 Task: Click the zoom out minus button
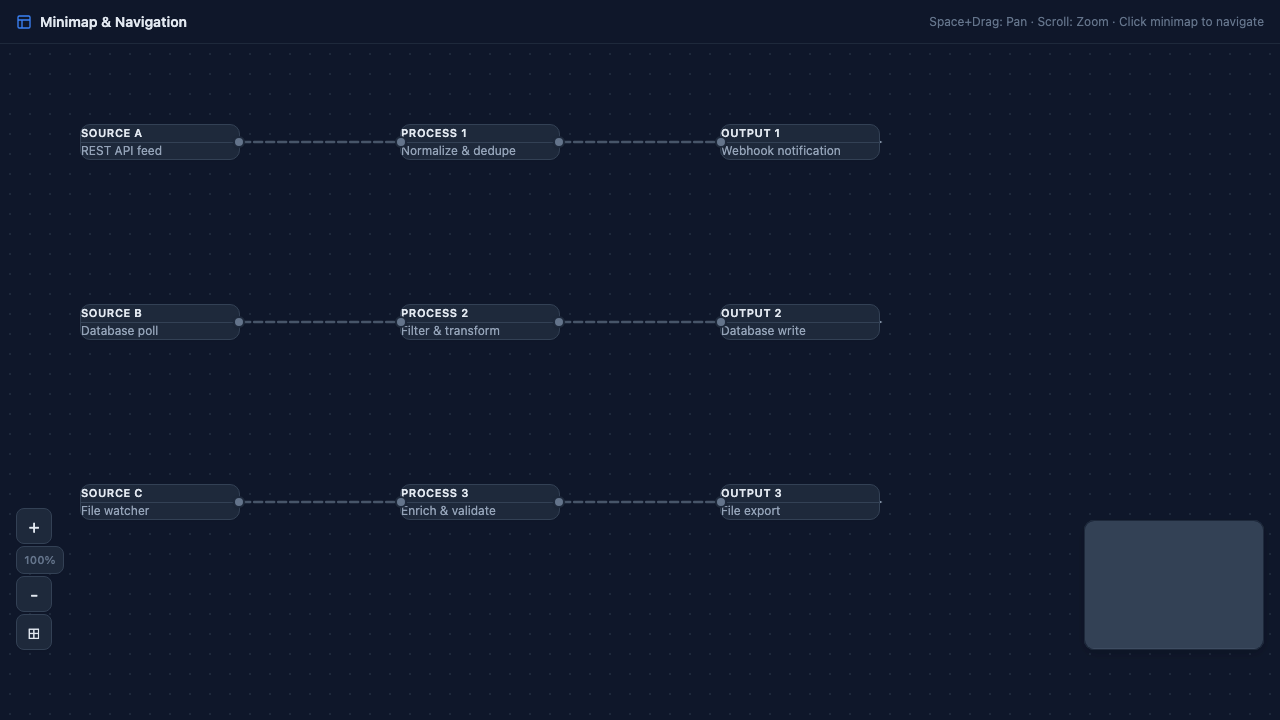coord(34,595)
